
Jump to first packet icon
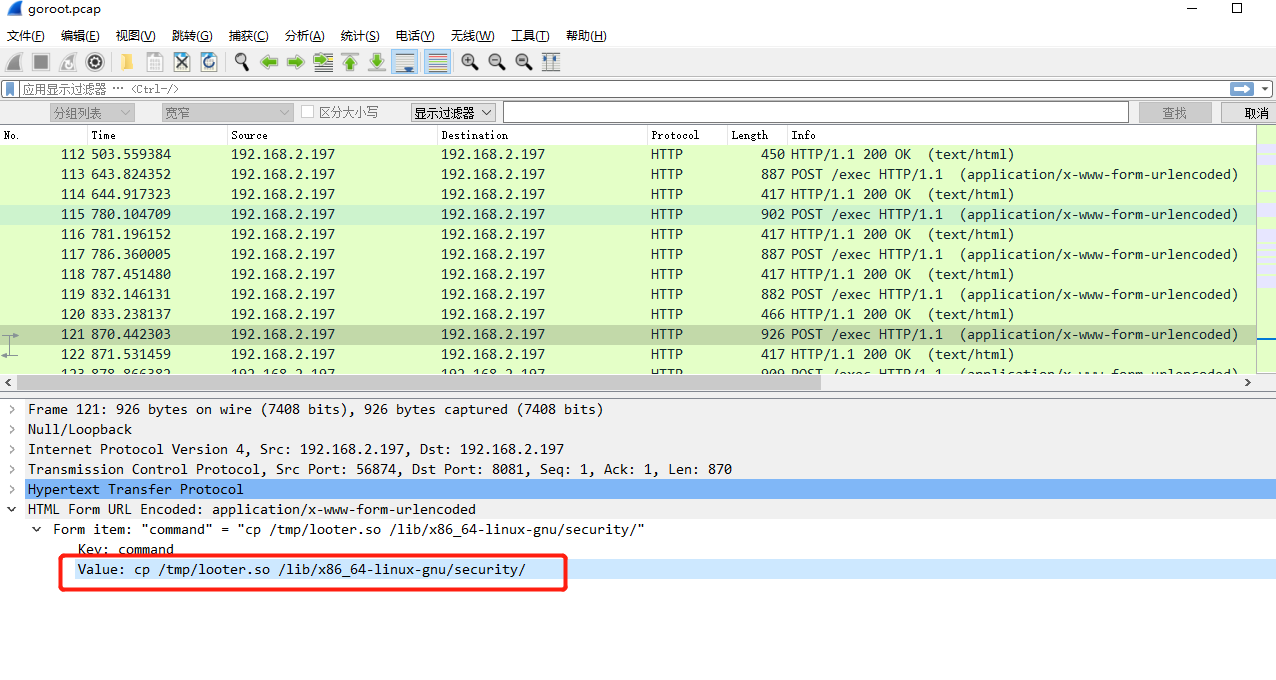[x=350, y=62]
